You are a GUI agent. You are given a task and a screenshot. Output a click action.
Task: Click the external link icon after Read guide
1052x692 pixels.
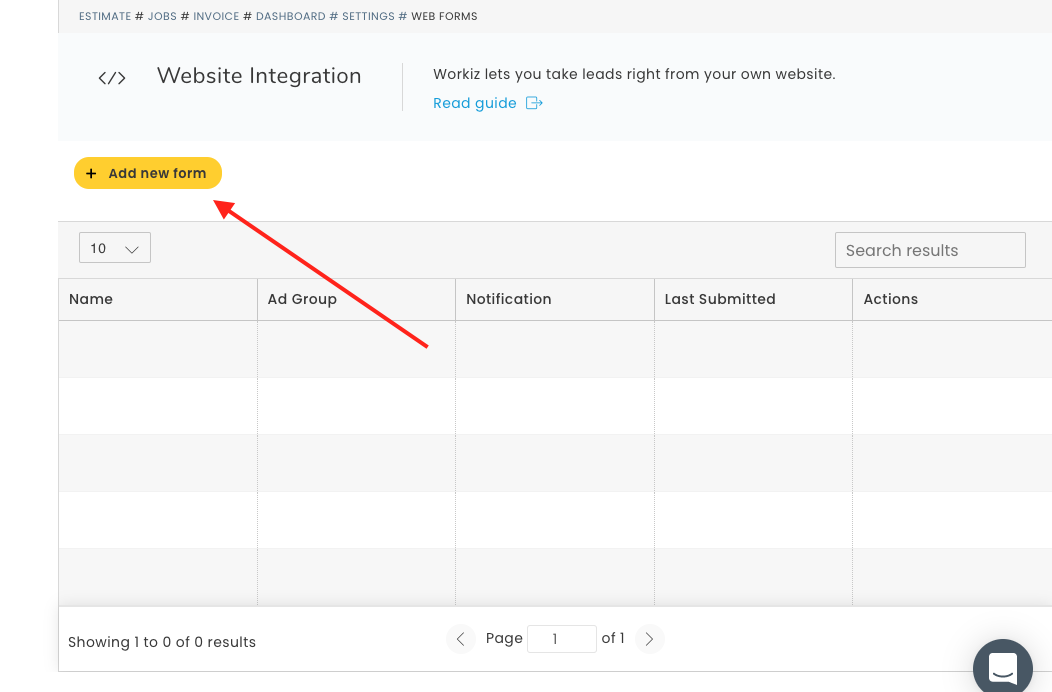[534, 102]
